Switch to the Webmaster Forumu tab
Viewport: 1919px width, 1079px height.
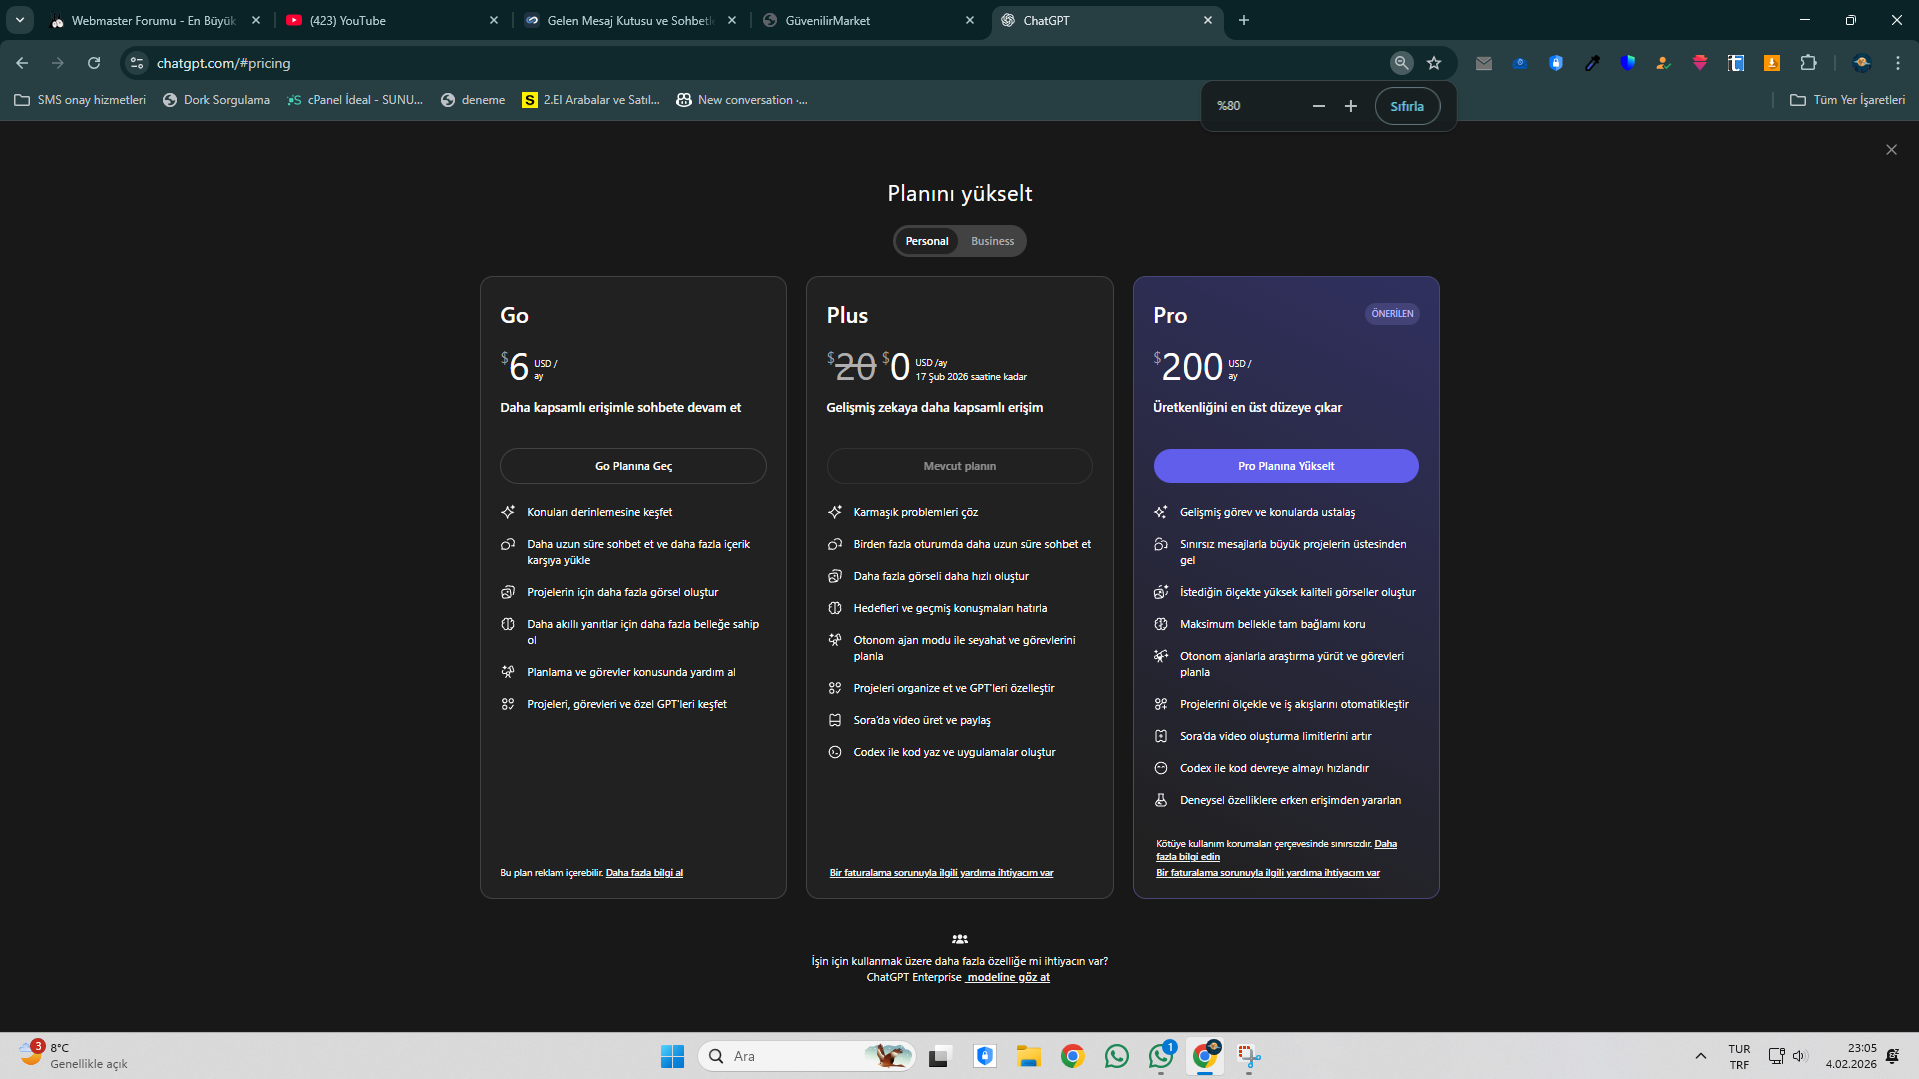pos(153,20)
